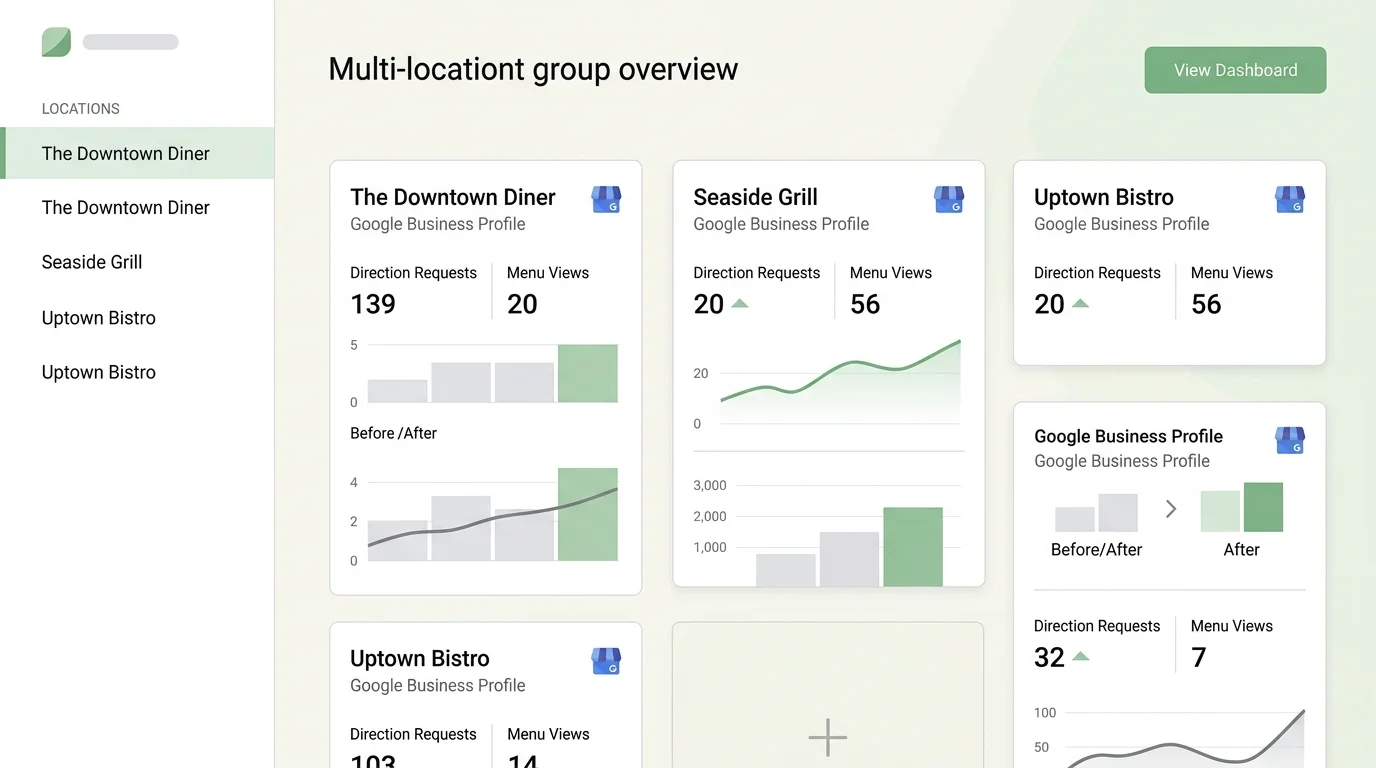Click the Menu Views 7 value
1376x768 pixels.
tap(1199, 657)
